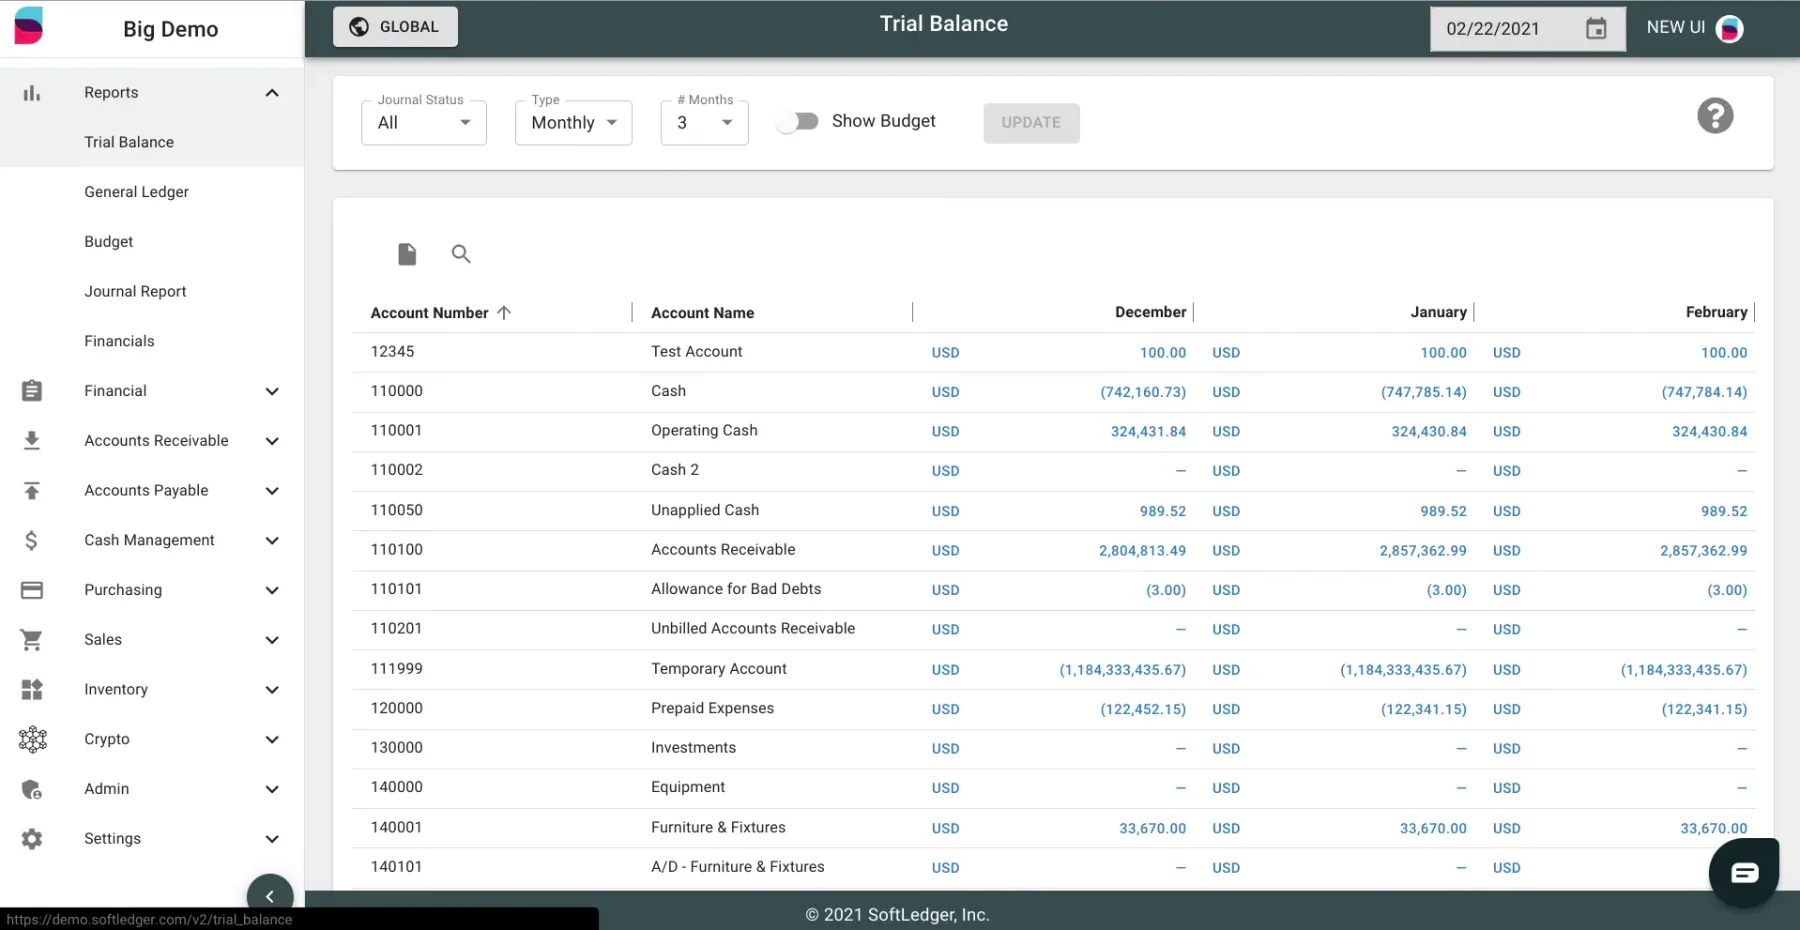Click Furniture & Fixtures December 33,670.00

pos(1152,829)
